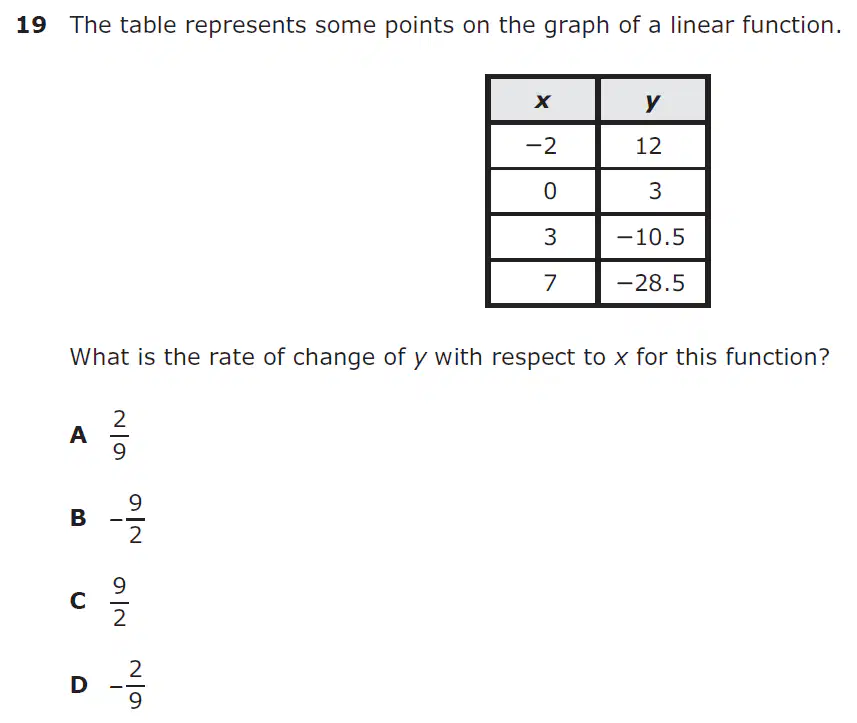Viewport: 857px width, 723px height.
Task: Click the bold letter C label
Action: 78,601
